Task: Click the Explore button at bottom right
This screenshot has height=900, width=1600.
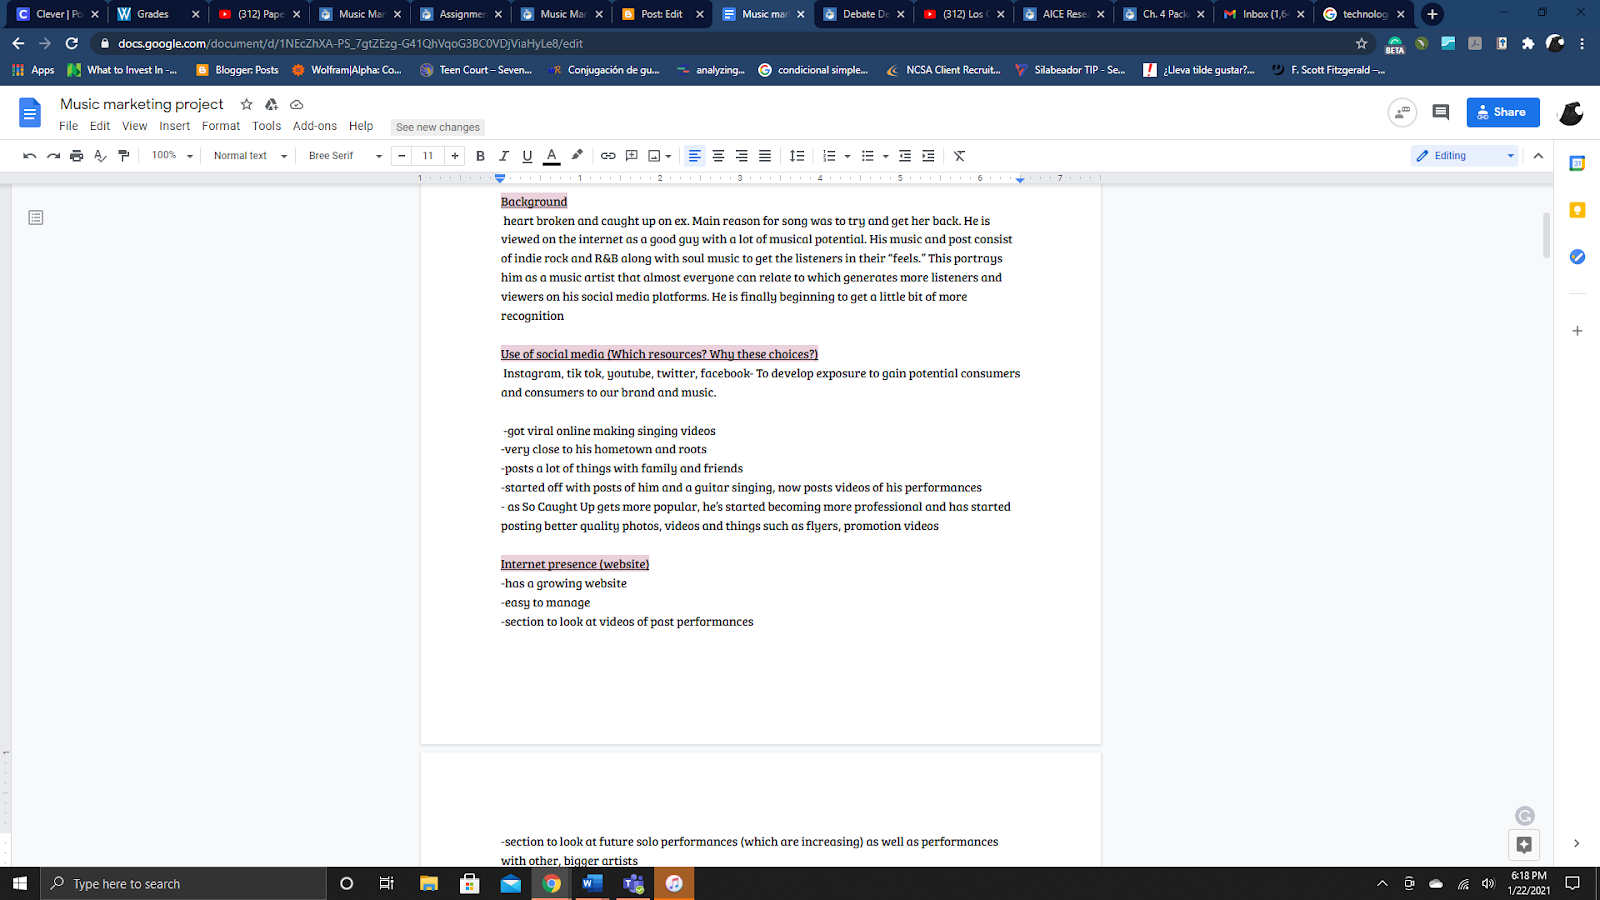Action: point(1524,844)
